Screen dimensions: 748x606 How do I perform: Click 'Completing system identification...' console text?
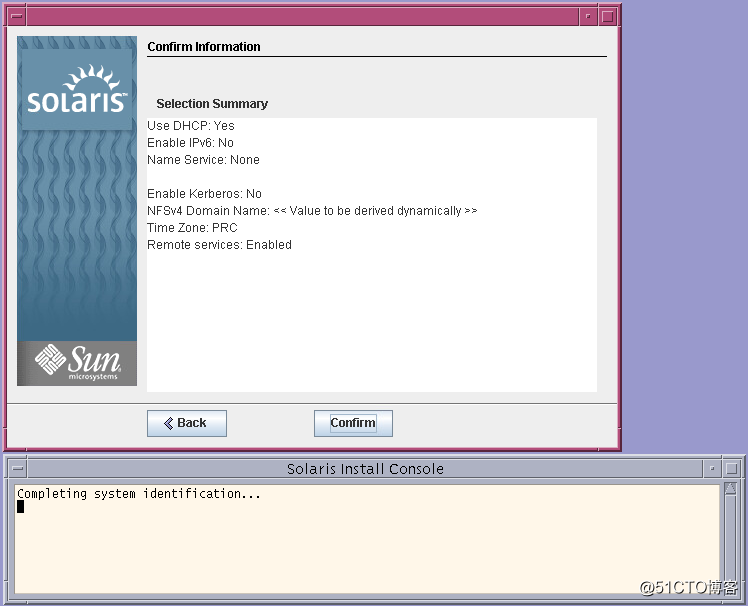[139, 493]
